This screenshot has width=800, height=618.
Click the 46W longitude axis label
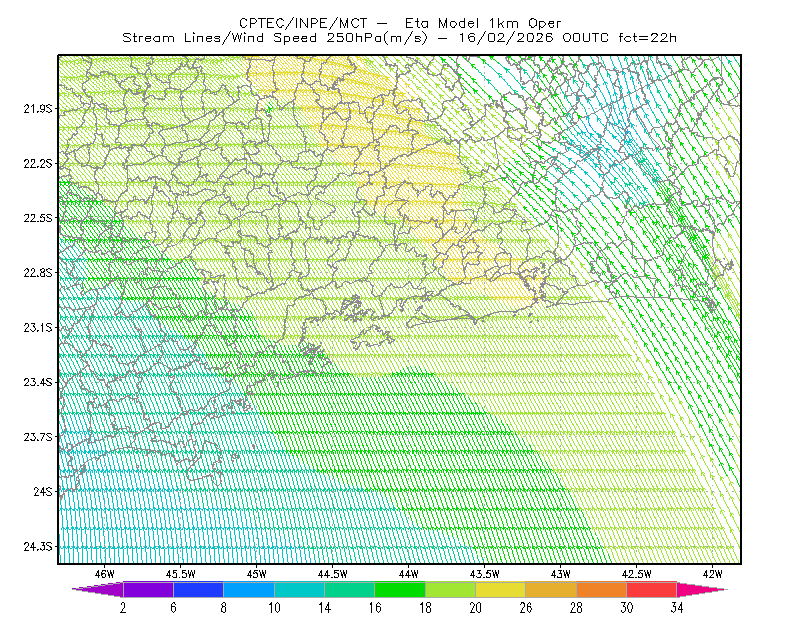tap(105, 574)
